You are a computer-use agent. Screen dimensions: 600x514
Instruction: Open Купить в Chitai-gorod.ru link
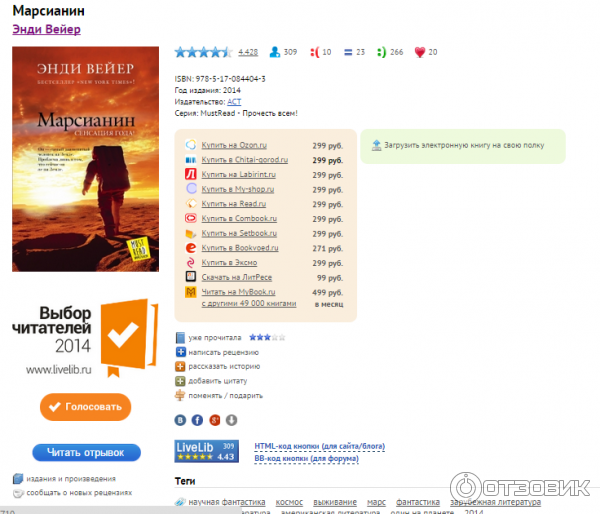(245, 160)
